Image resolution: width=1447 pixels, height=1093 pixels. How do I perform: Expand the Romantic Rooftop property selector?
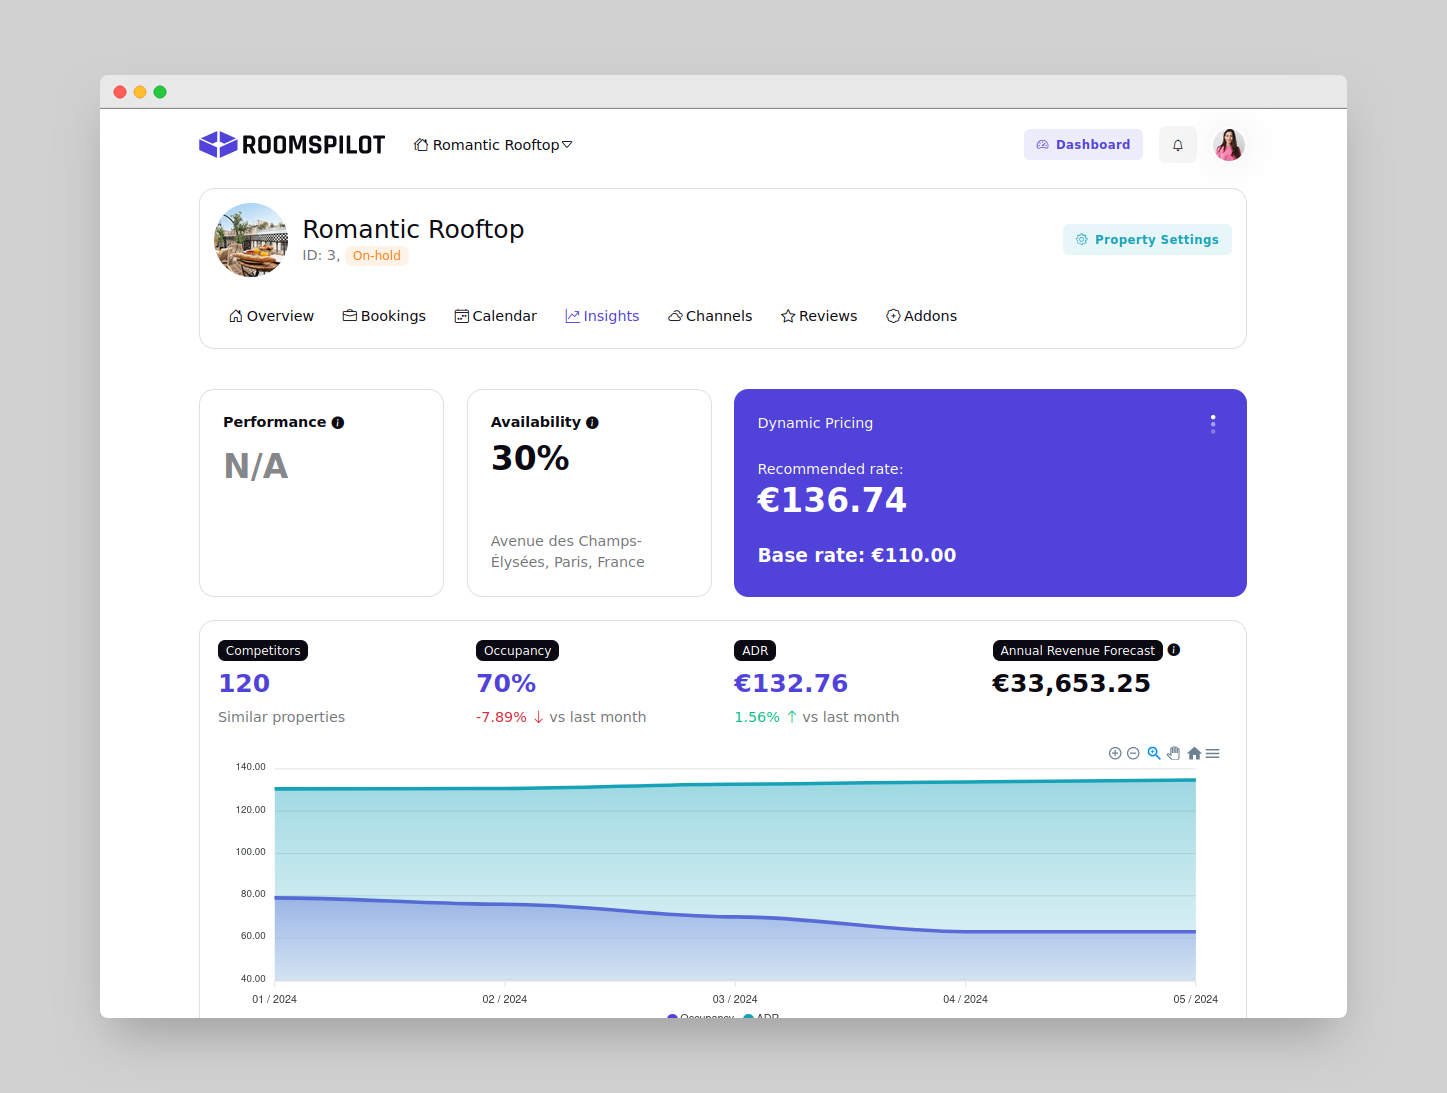pos(493,145)
